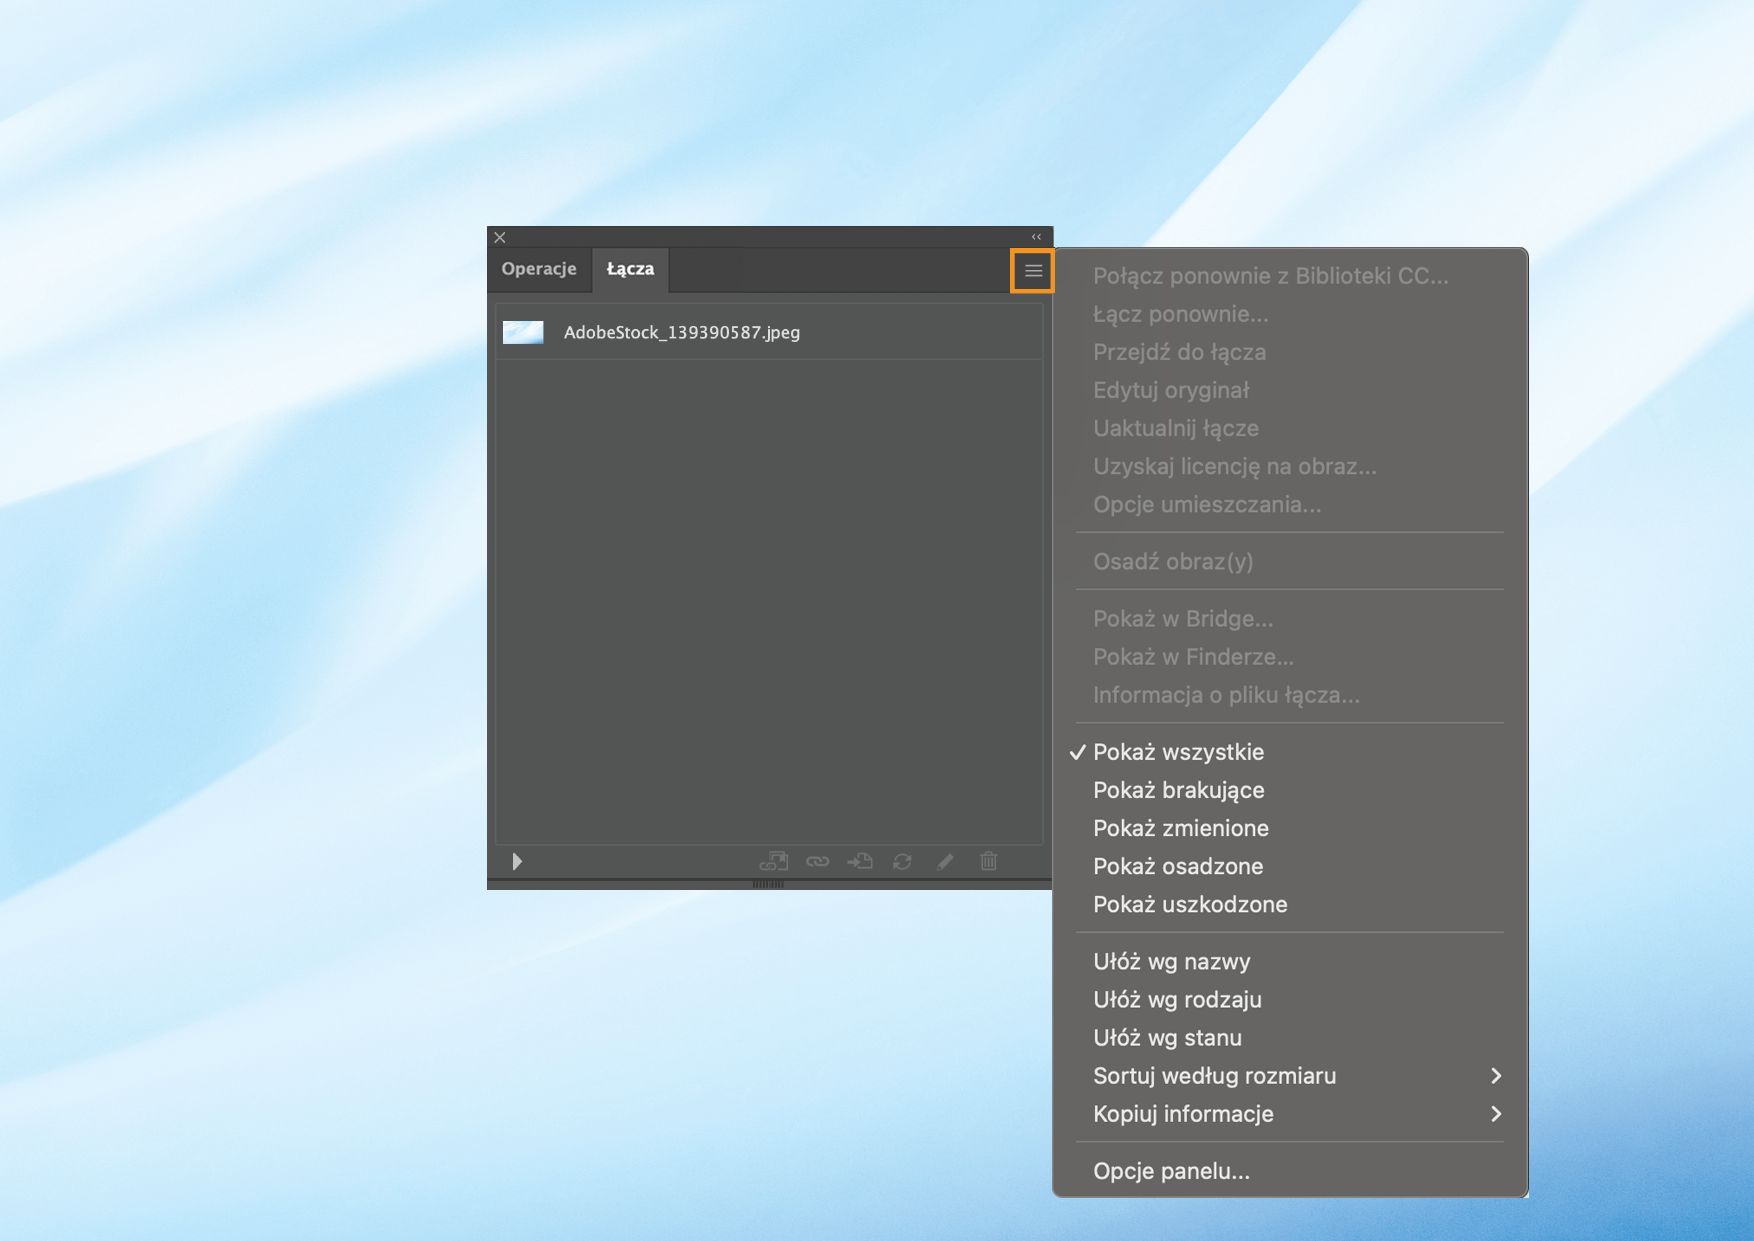Click the trash icon in the Łącza panel
The height and width of the screenshot is (1241, 1754).
point(989,861)
